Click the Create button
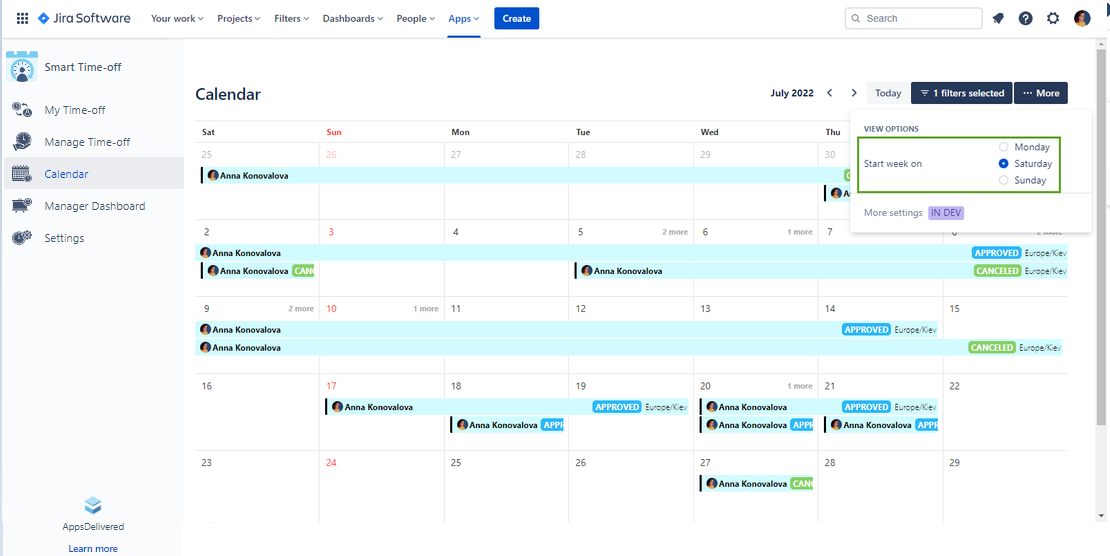The height and width of the screenshot is (556, 1110). tap(516, 18)
